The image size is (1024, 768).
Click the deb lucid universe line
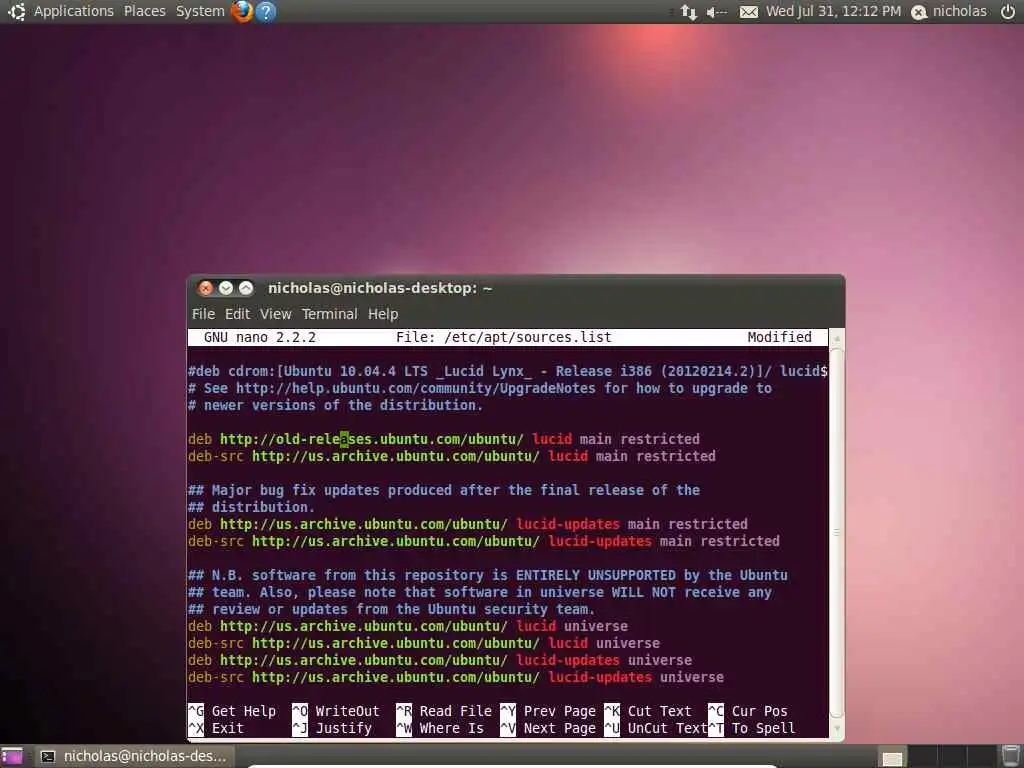(x=408, y=626)
